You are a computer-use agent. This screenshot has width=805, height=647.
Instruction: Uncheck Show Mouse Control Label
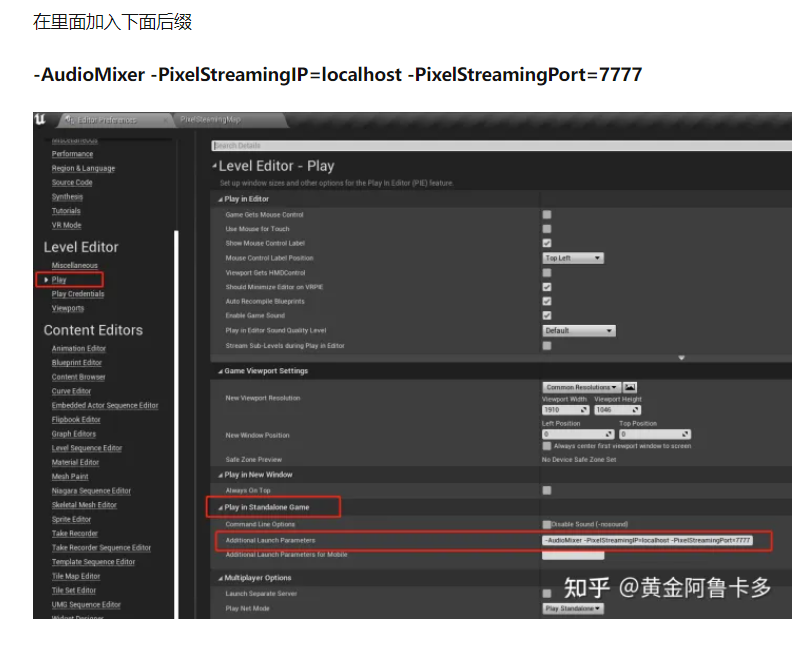(547, 243)
